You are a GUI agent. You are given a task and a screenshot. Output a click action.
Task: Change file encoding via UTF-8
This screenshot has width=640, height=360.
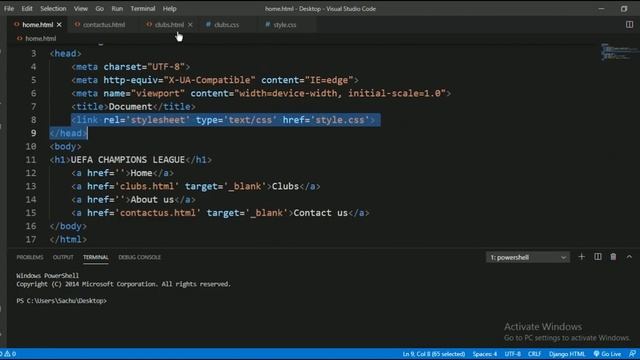tap(513, 354)
